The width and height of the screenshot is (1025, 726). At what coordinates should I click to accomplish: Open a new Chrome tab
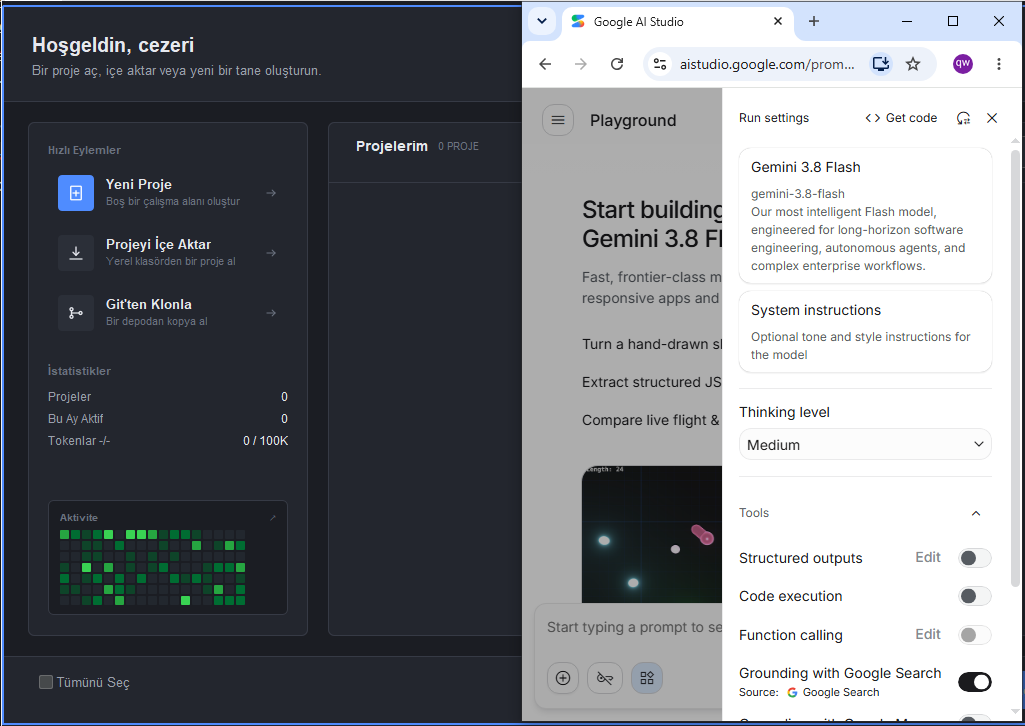(814, 22)
